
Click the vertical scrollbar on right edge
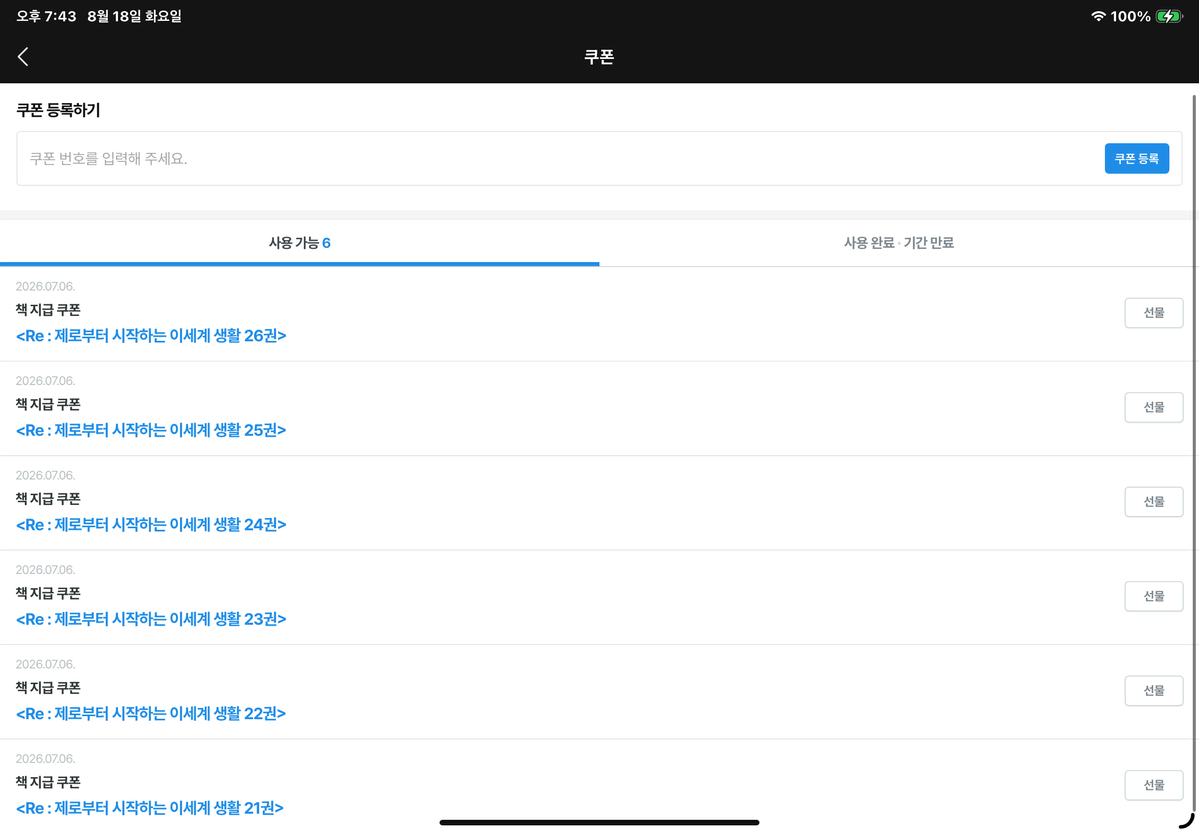click(x=1194, y=451)
